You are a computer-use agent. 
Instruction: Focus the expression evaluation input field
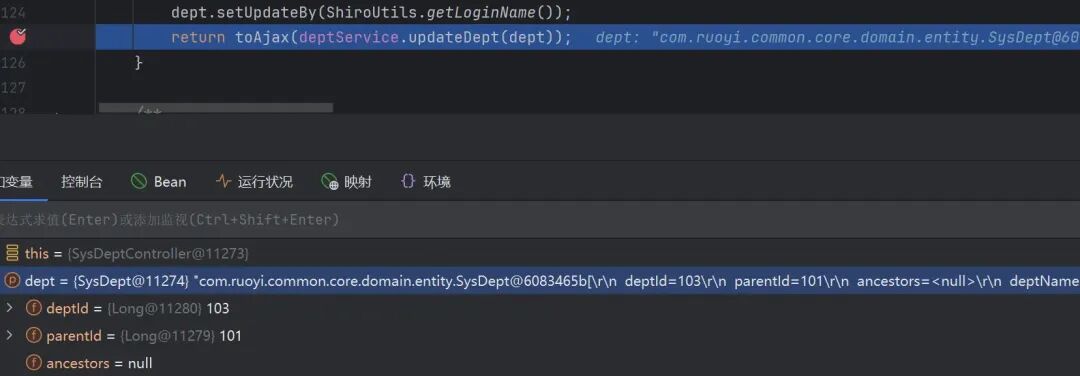click(540, 220)
